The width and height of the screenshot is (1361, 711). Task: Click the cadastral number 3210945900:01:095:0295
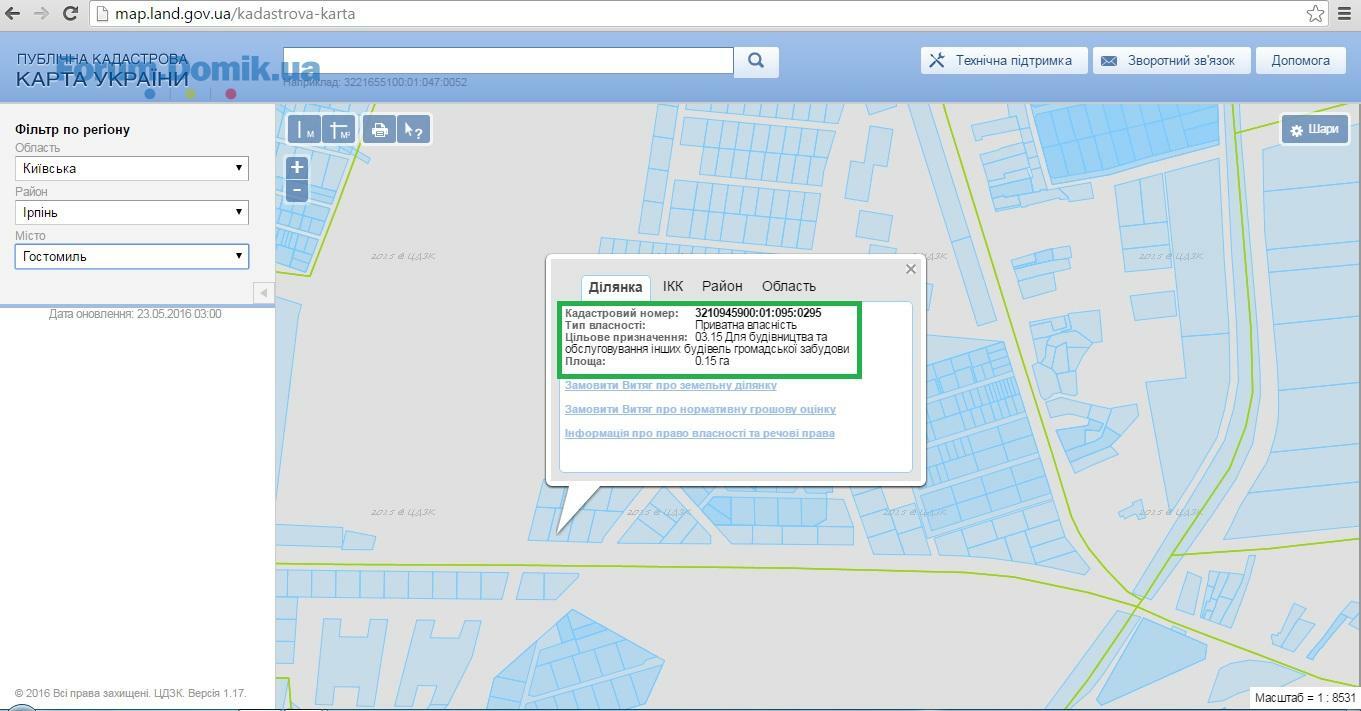758,313
